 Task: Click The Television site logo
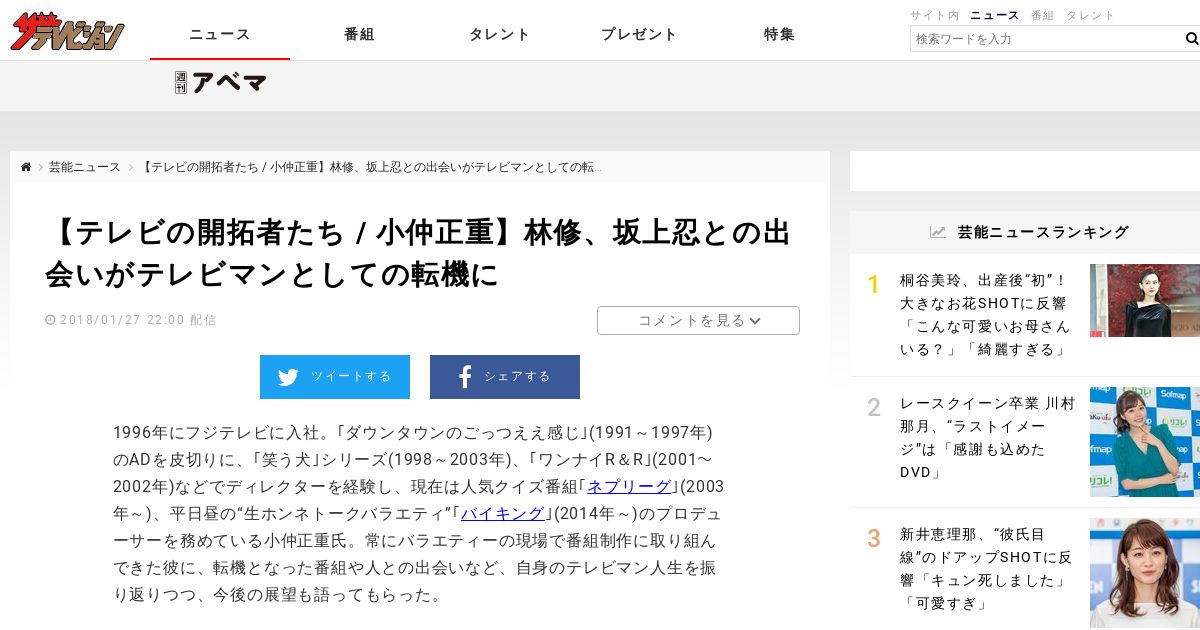coord(67,33)
